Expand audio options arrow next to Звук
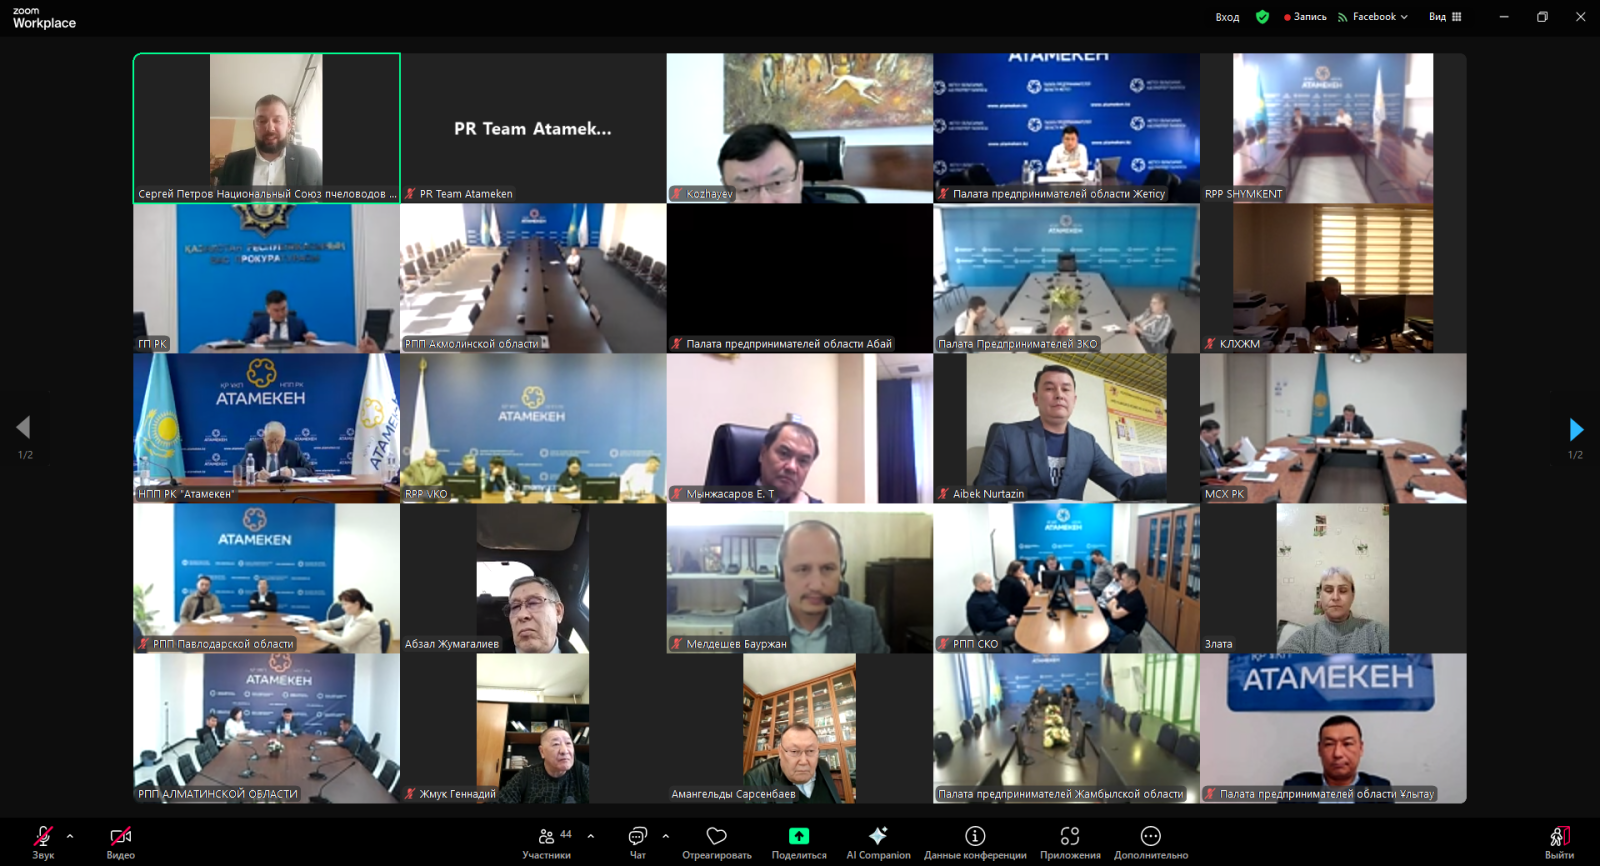 coord(70,836)
